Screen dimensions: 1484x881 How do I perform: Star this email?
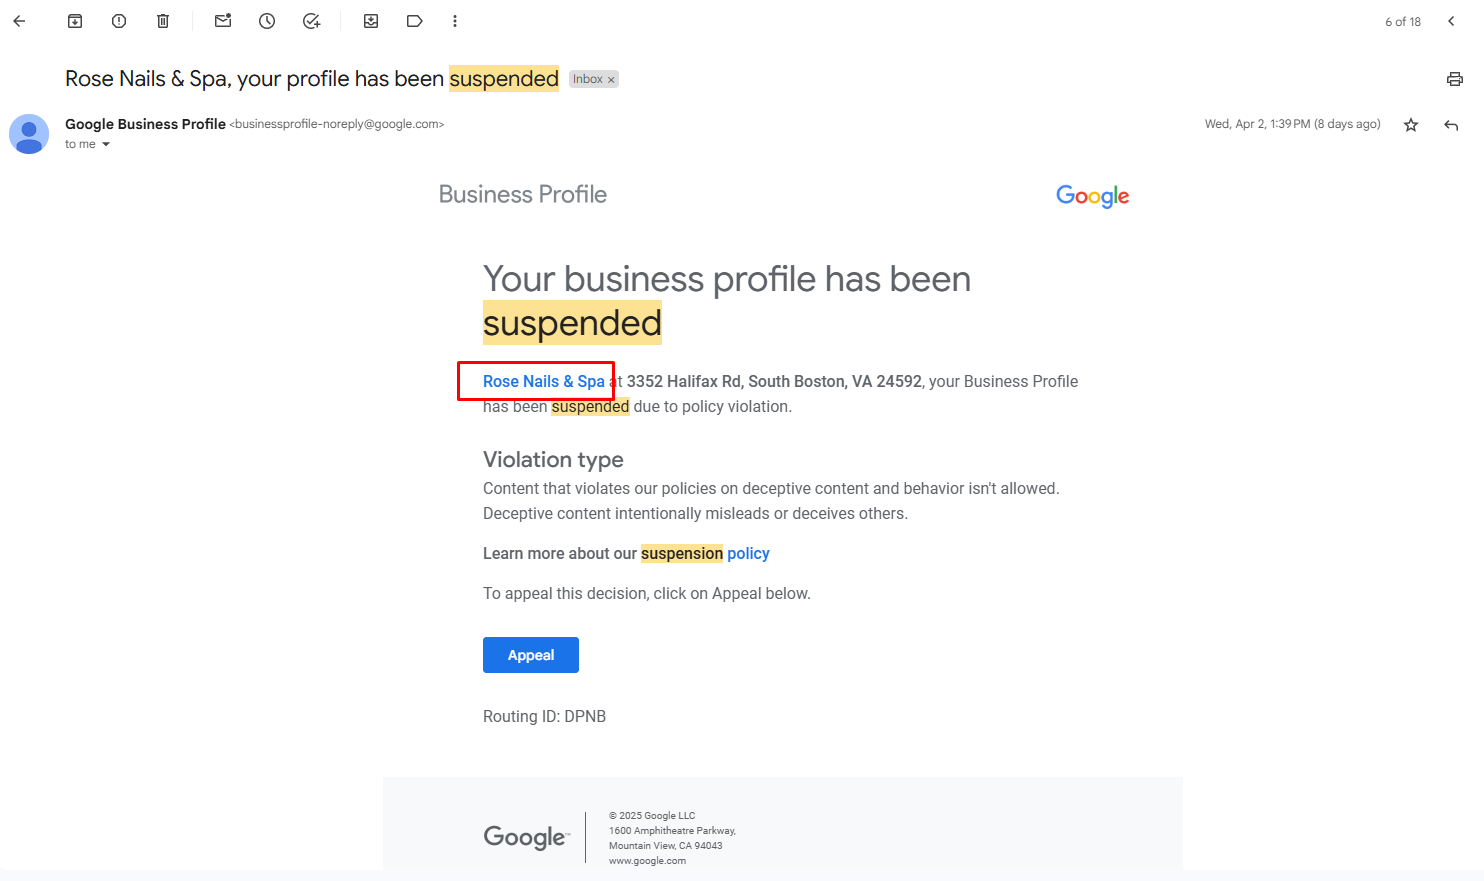(1411, 125)
